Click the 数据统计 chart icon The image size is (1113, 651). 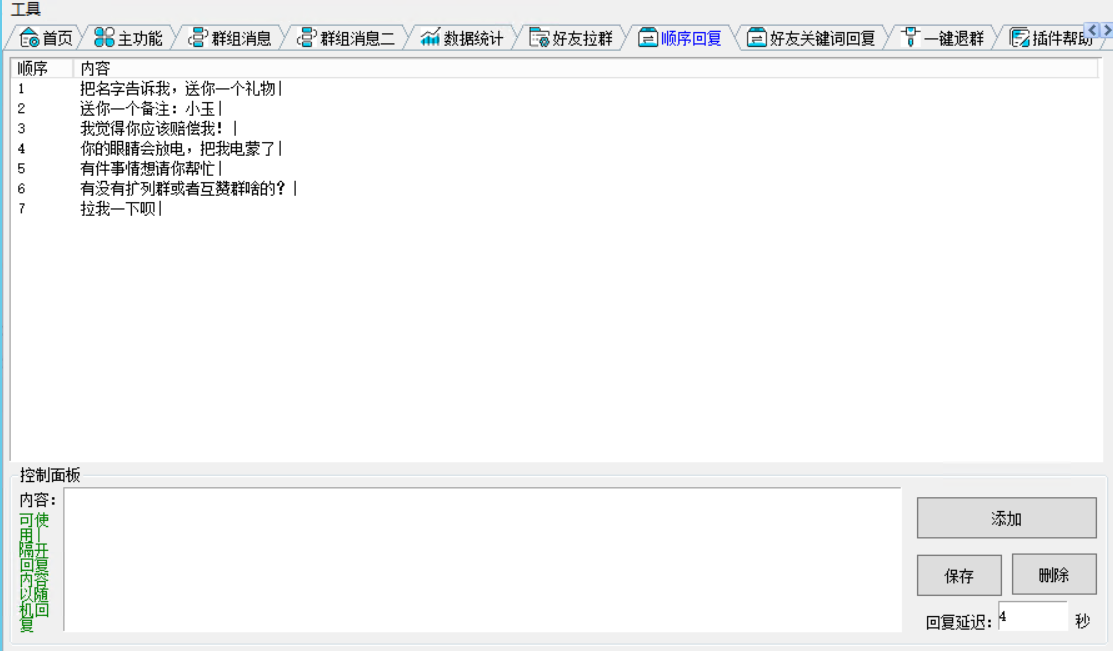click(430, 39)
